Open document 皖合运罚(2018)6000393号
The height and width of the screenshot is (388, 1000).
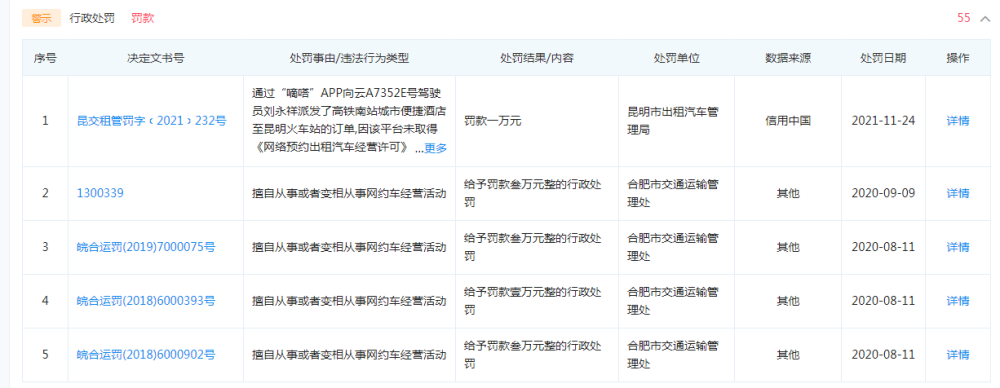[x=146, y=301]
